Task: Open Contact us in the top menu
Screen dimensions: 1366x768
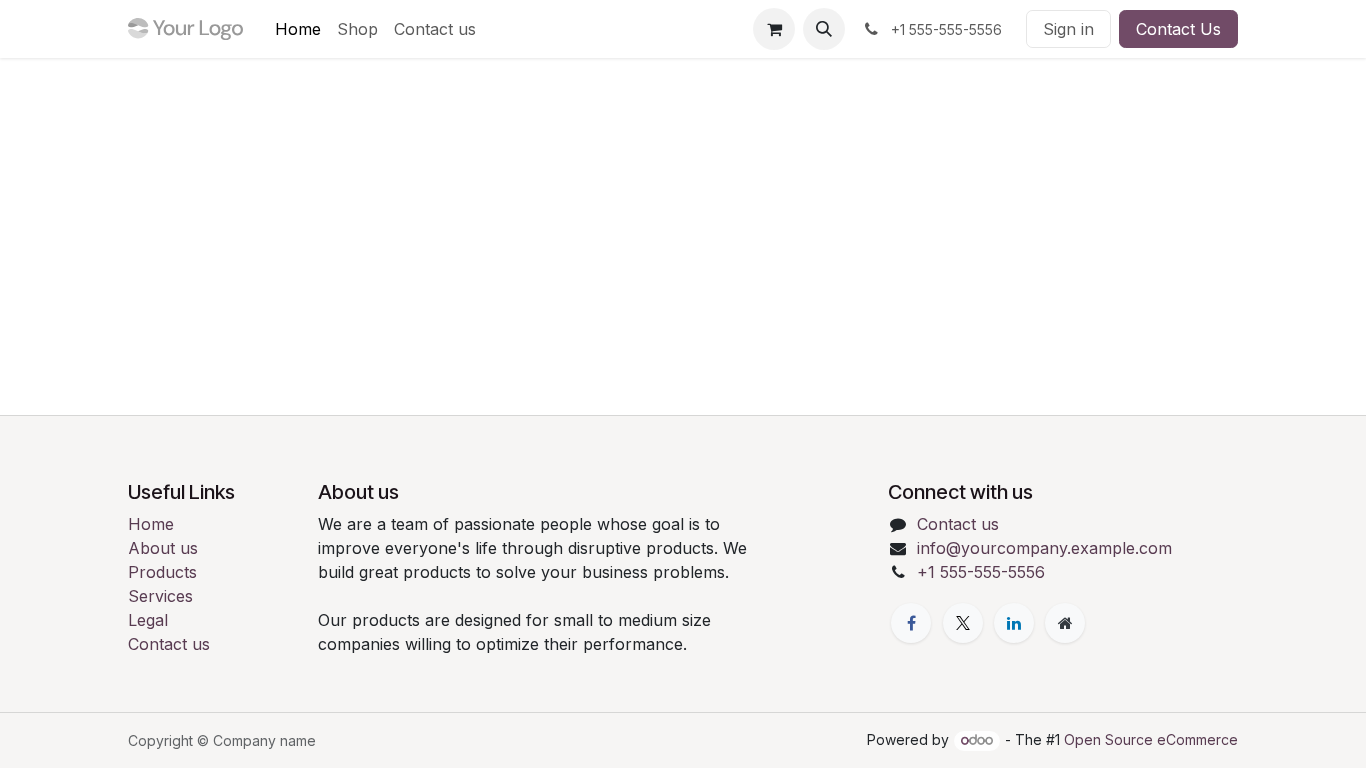Action: coord(435,29)
